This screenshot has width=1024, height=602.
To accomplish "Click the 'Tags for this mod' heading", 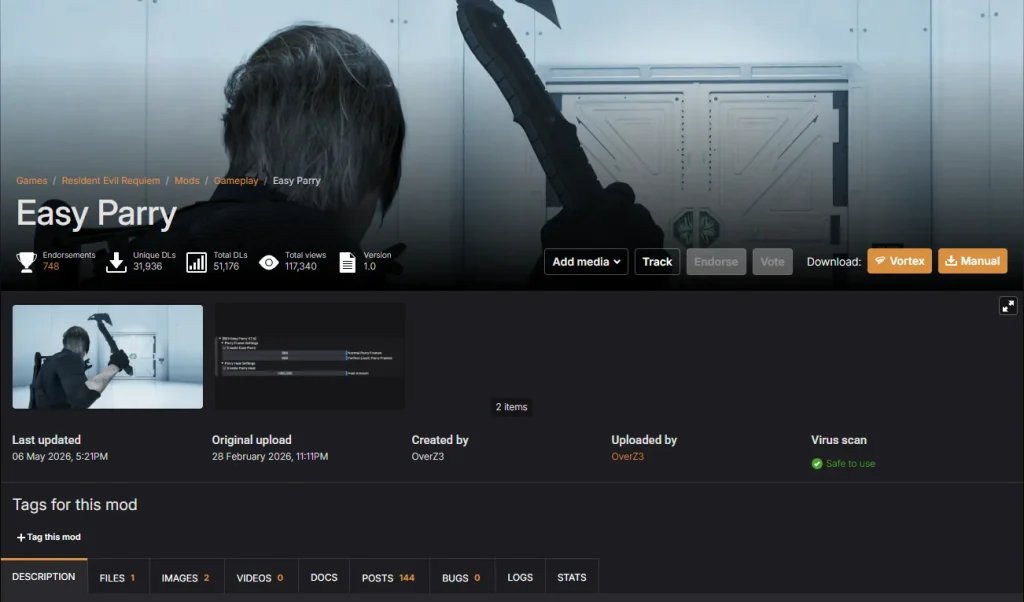I will 75,505.
